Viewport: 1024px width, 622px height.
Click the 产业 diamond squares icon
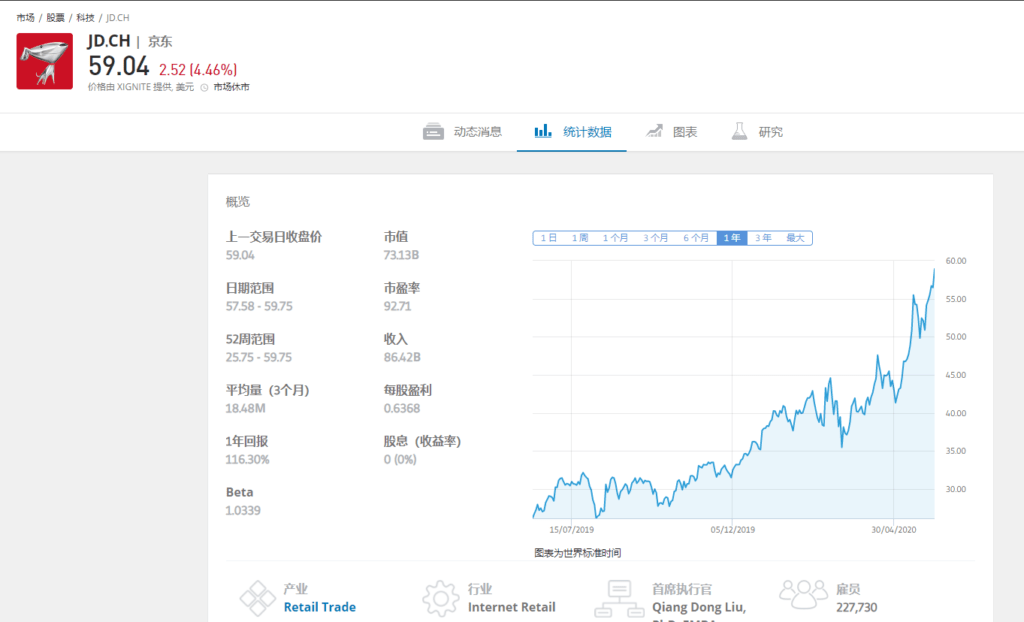coord(257,598)
